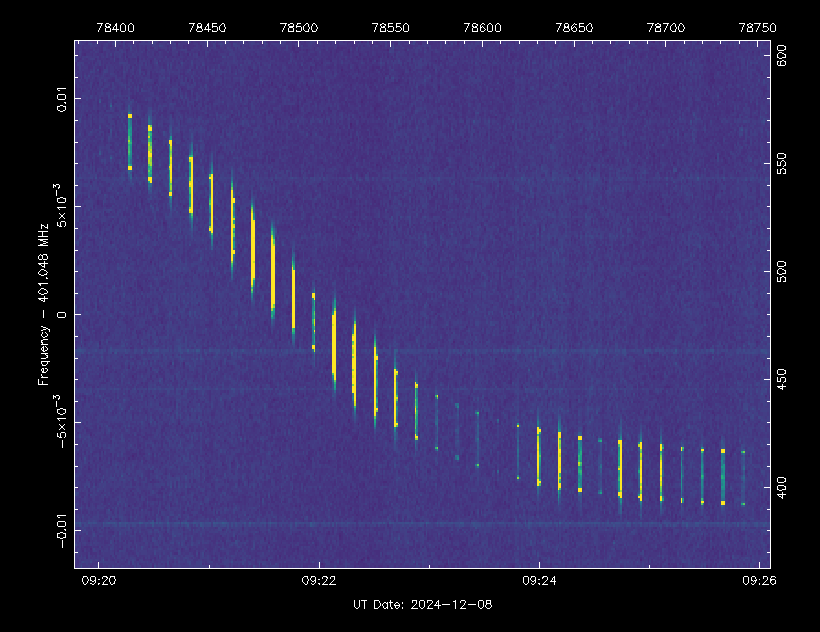Click the 09:22 time tick label
The width and height of the screenshot is (820, 632).
[318, 580]
